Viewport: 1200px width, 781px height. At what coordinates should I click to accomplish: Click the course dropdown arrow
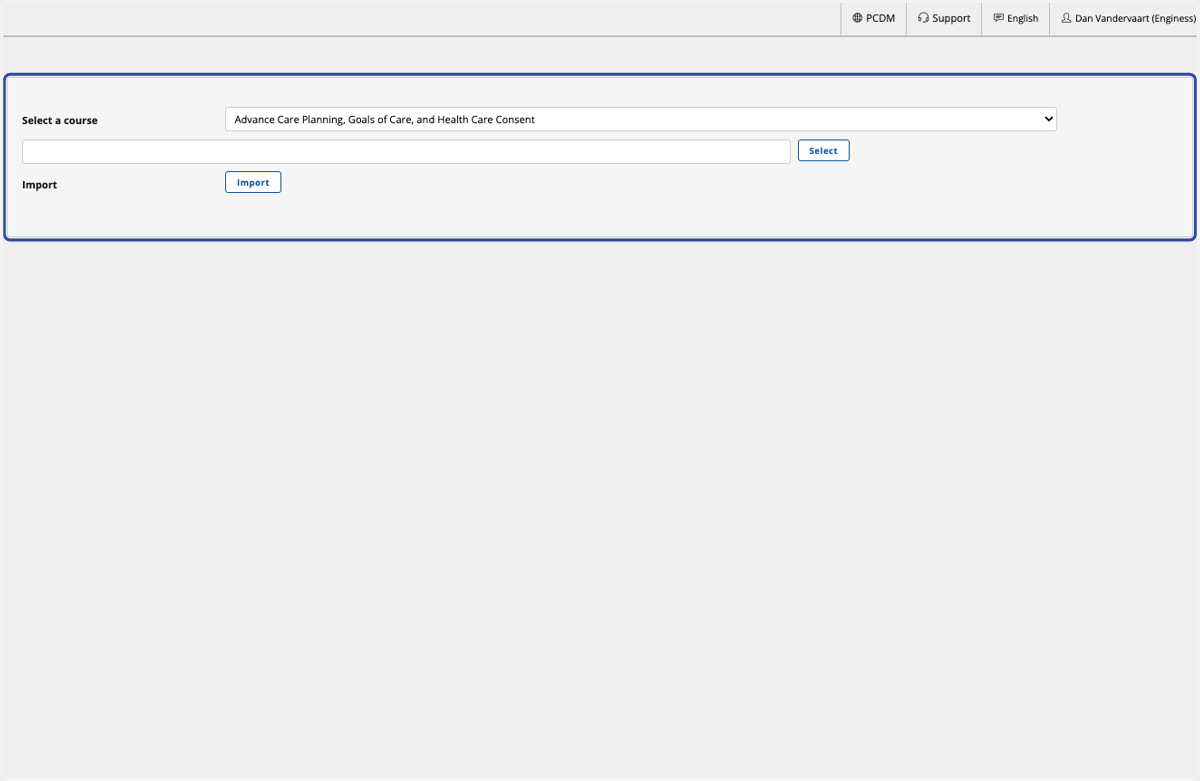(x=1048, y=119)
